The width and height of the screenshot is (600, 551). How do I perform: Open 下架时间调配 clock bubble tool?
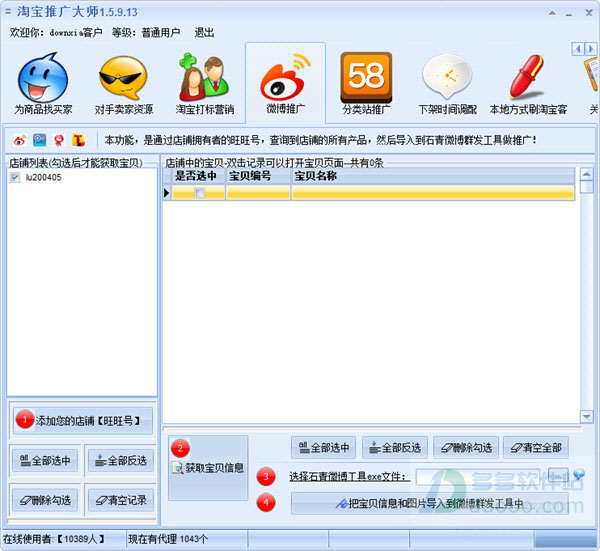(x=447, y=84)
